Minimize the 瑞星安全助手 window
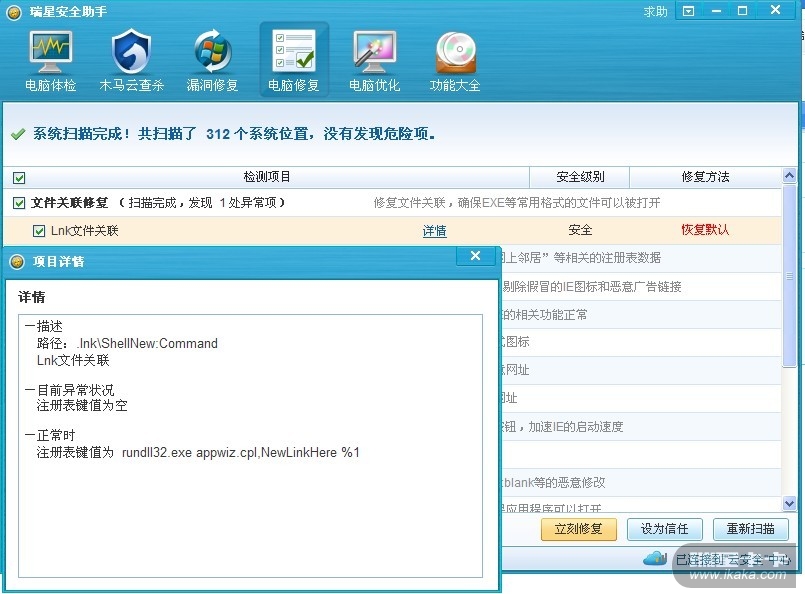The image size is (805, 594). 716,11
